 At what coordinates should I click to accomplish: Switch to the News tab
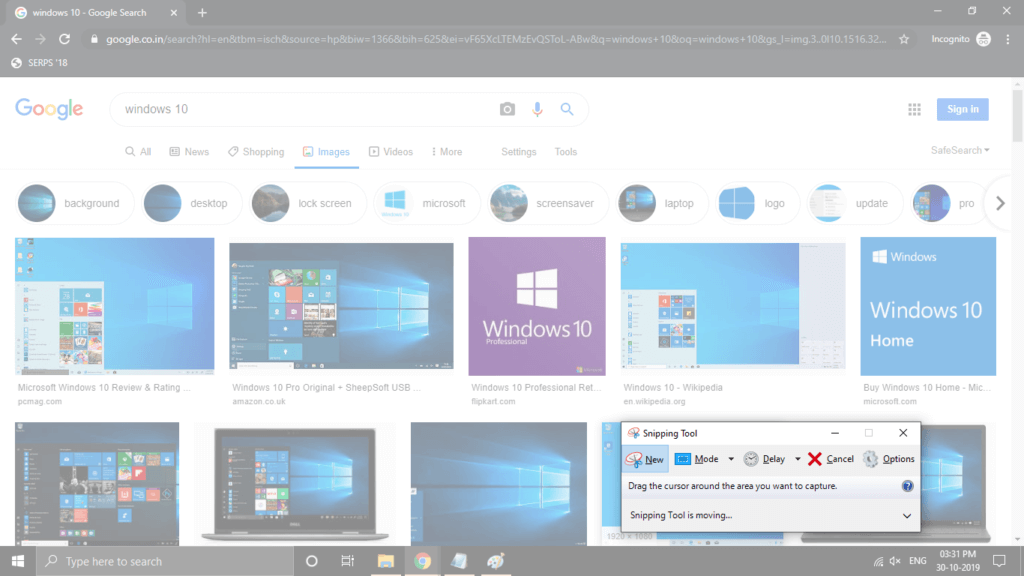189,152
